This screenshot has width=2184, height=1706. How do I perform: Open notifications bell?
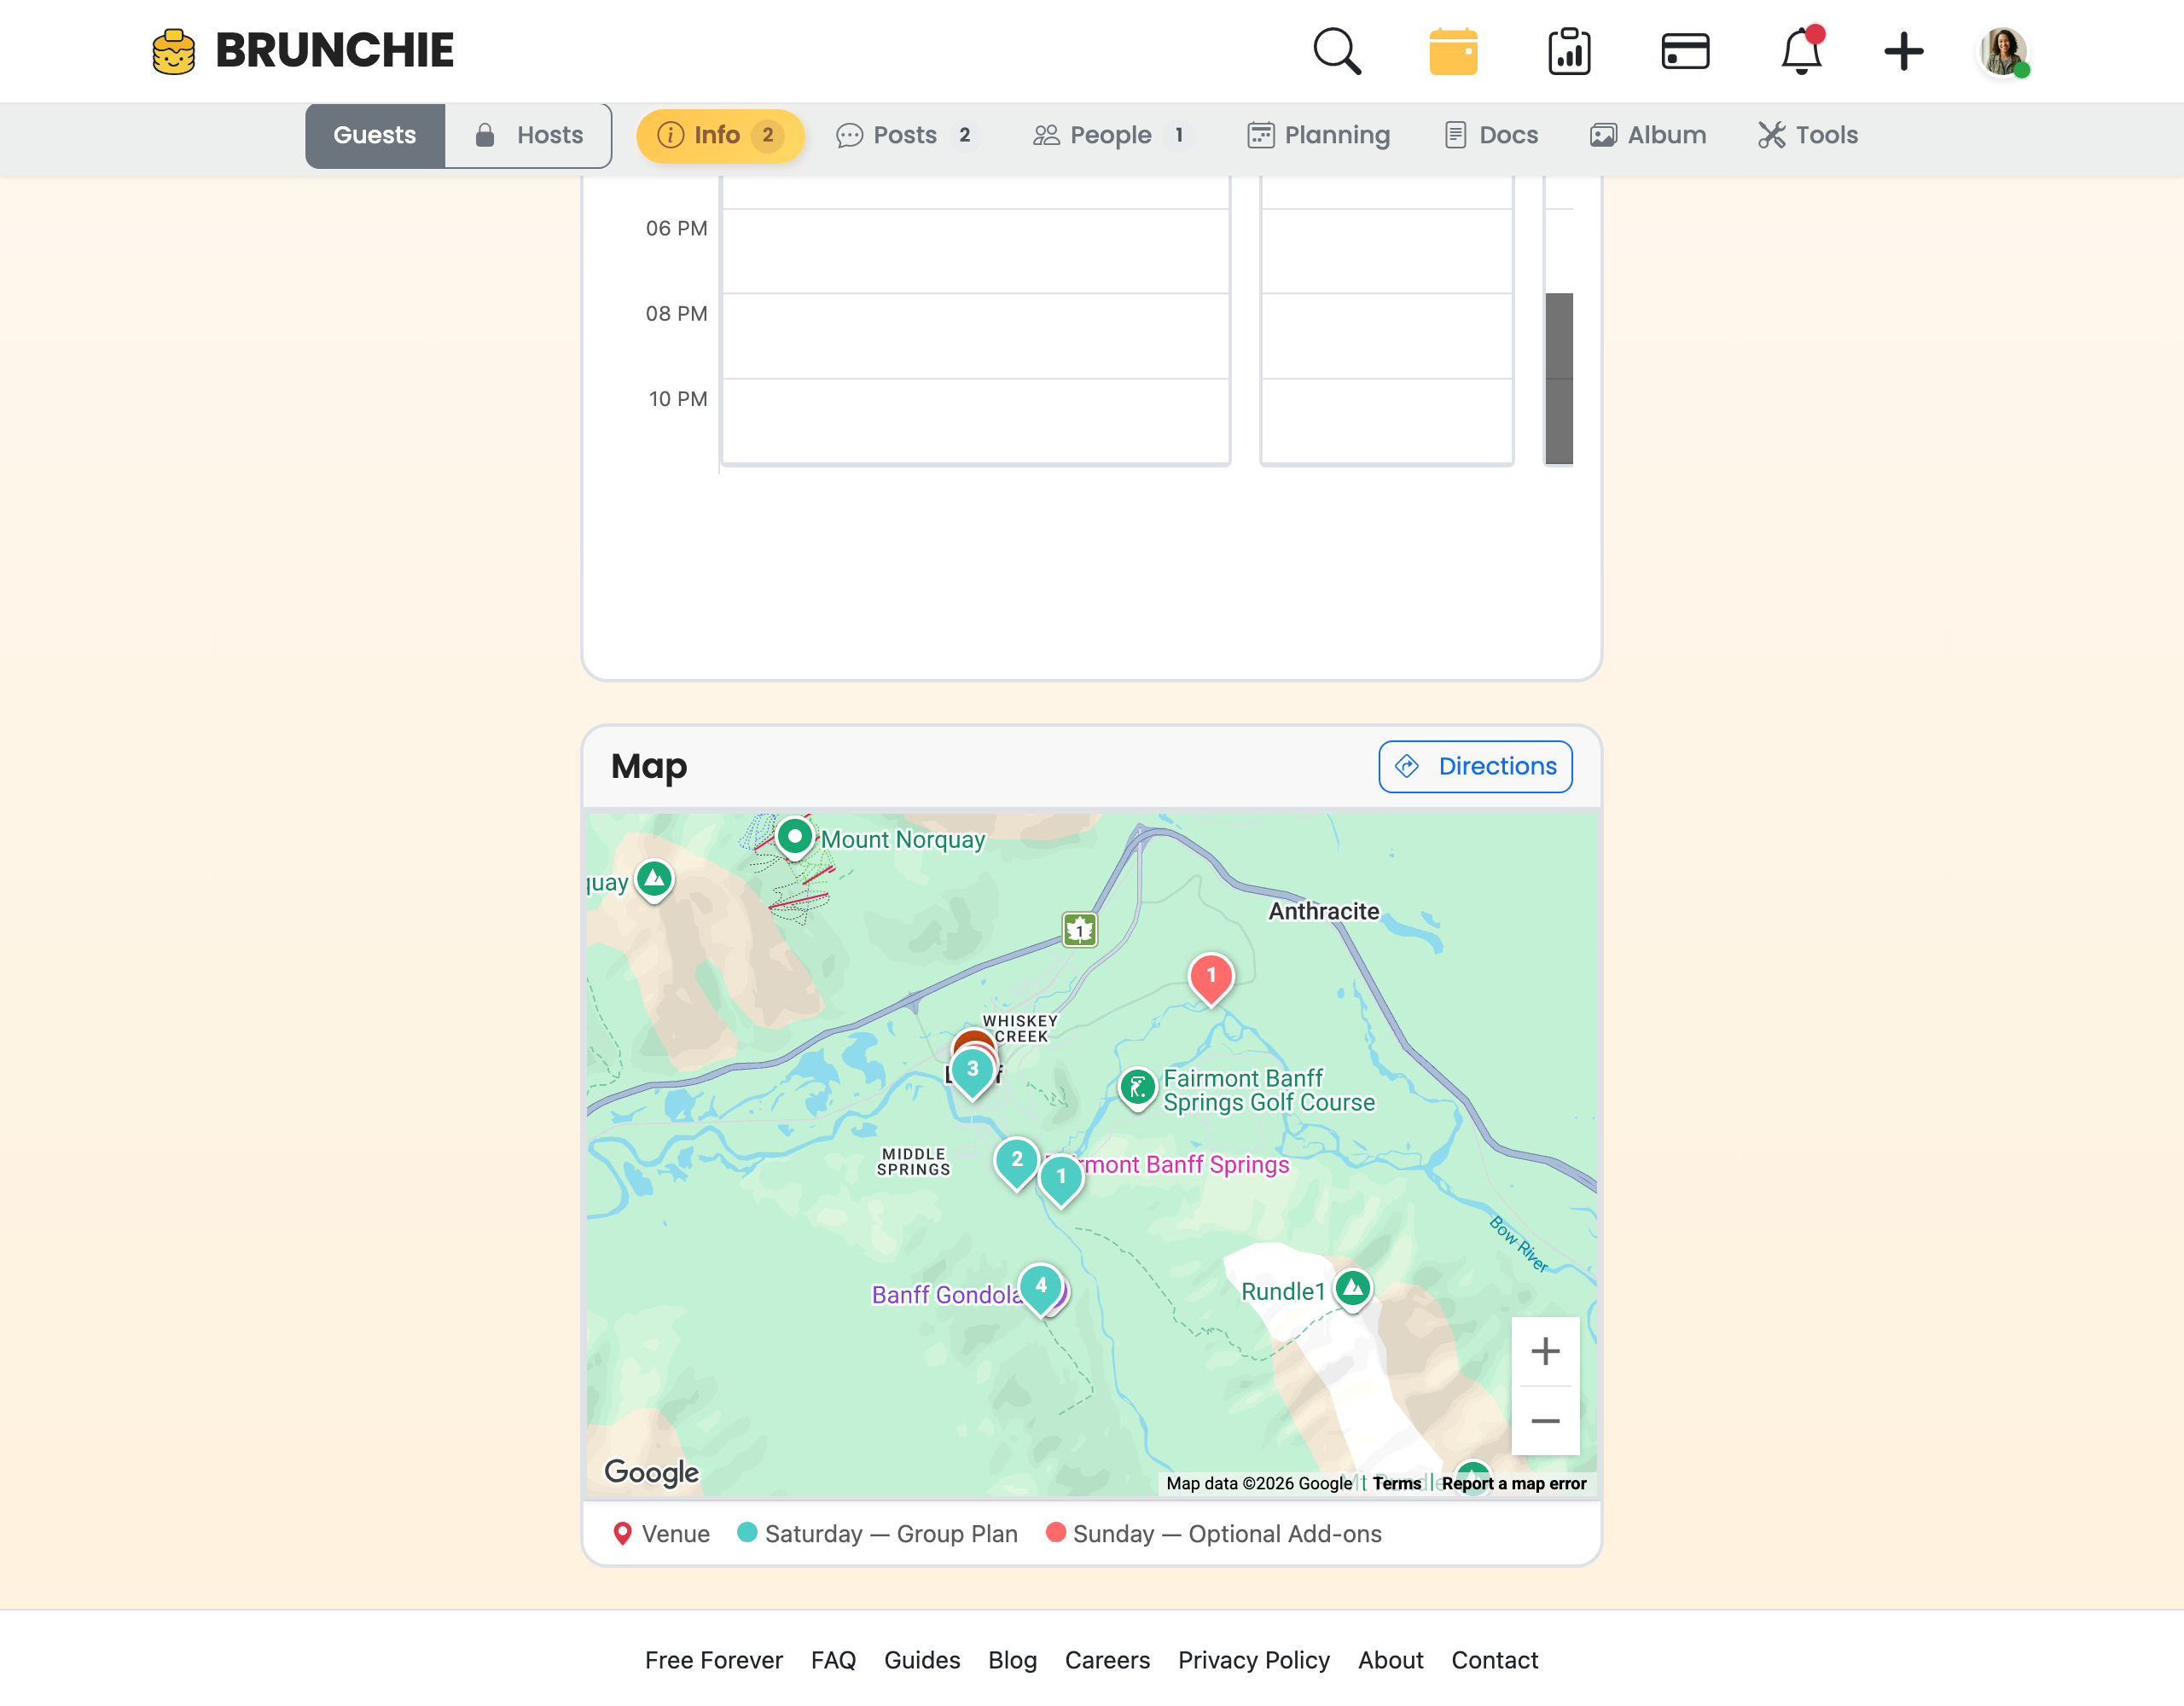1801,51
